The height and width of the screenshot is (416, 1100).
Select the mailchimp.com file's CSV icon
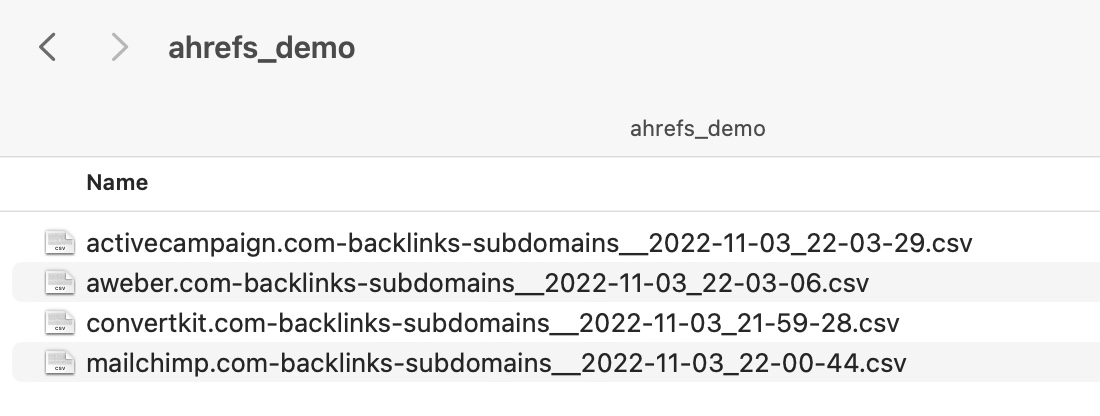point(60,362)
